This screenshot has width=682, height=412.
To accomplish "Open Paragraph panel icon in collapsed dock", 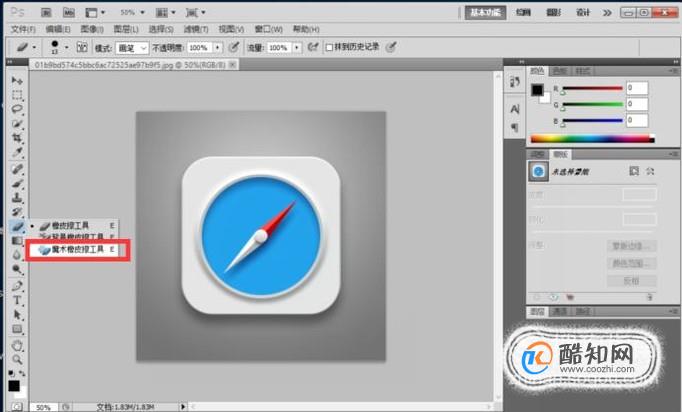I will tap(515, 127).
